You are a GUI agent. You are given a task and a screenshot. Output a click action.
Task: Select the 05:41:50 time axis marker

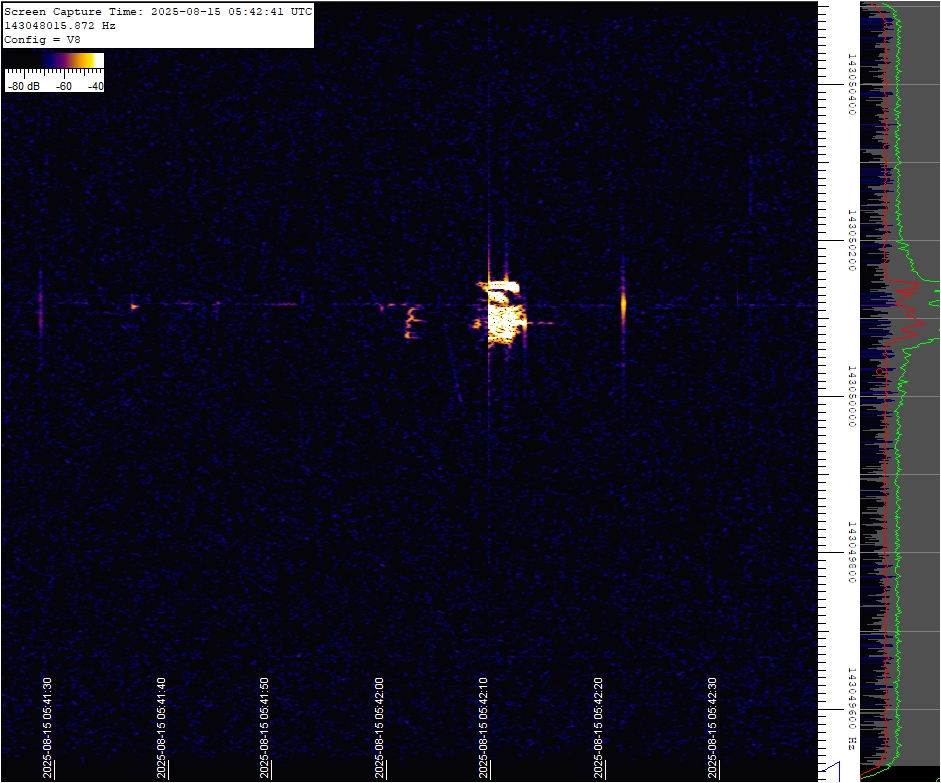click(x=264, y=728)
